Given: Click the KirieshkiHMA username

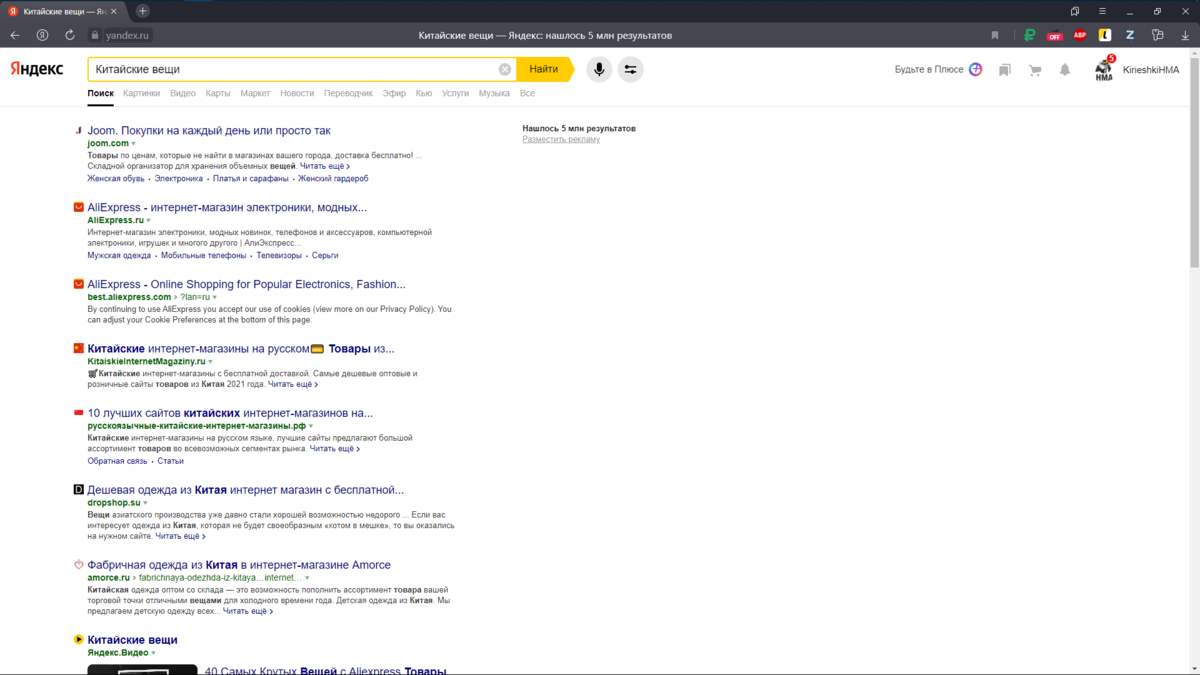Looking at the screenshot, I should coord(1151,70).
